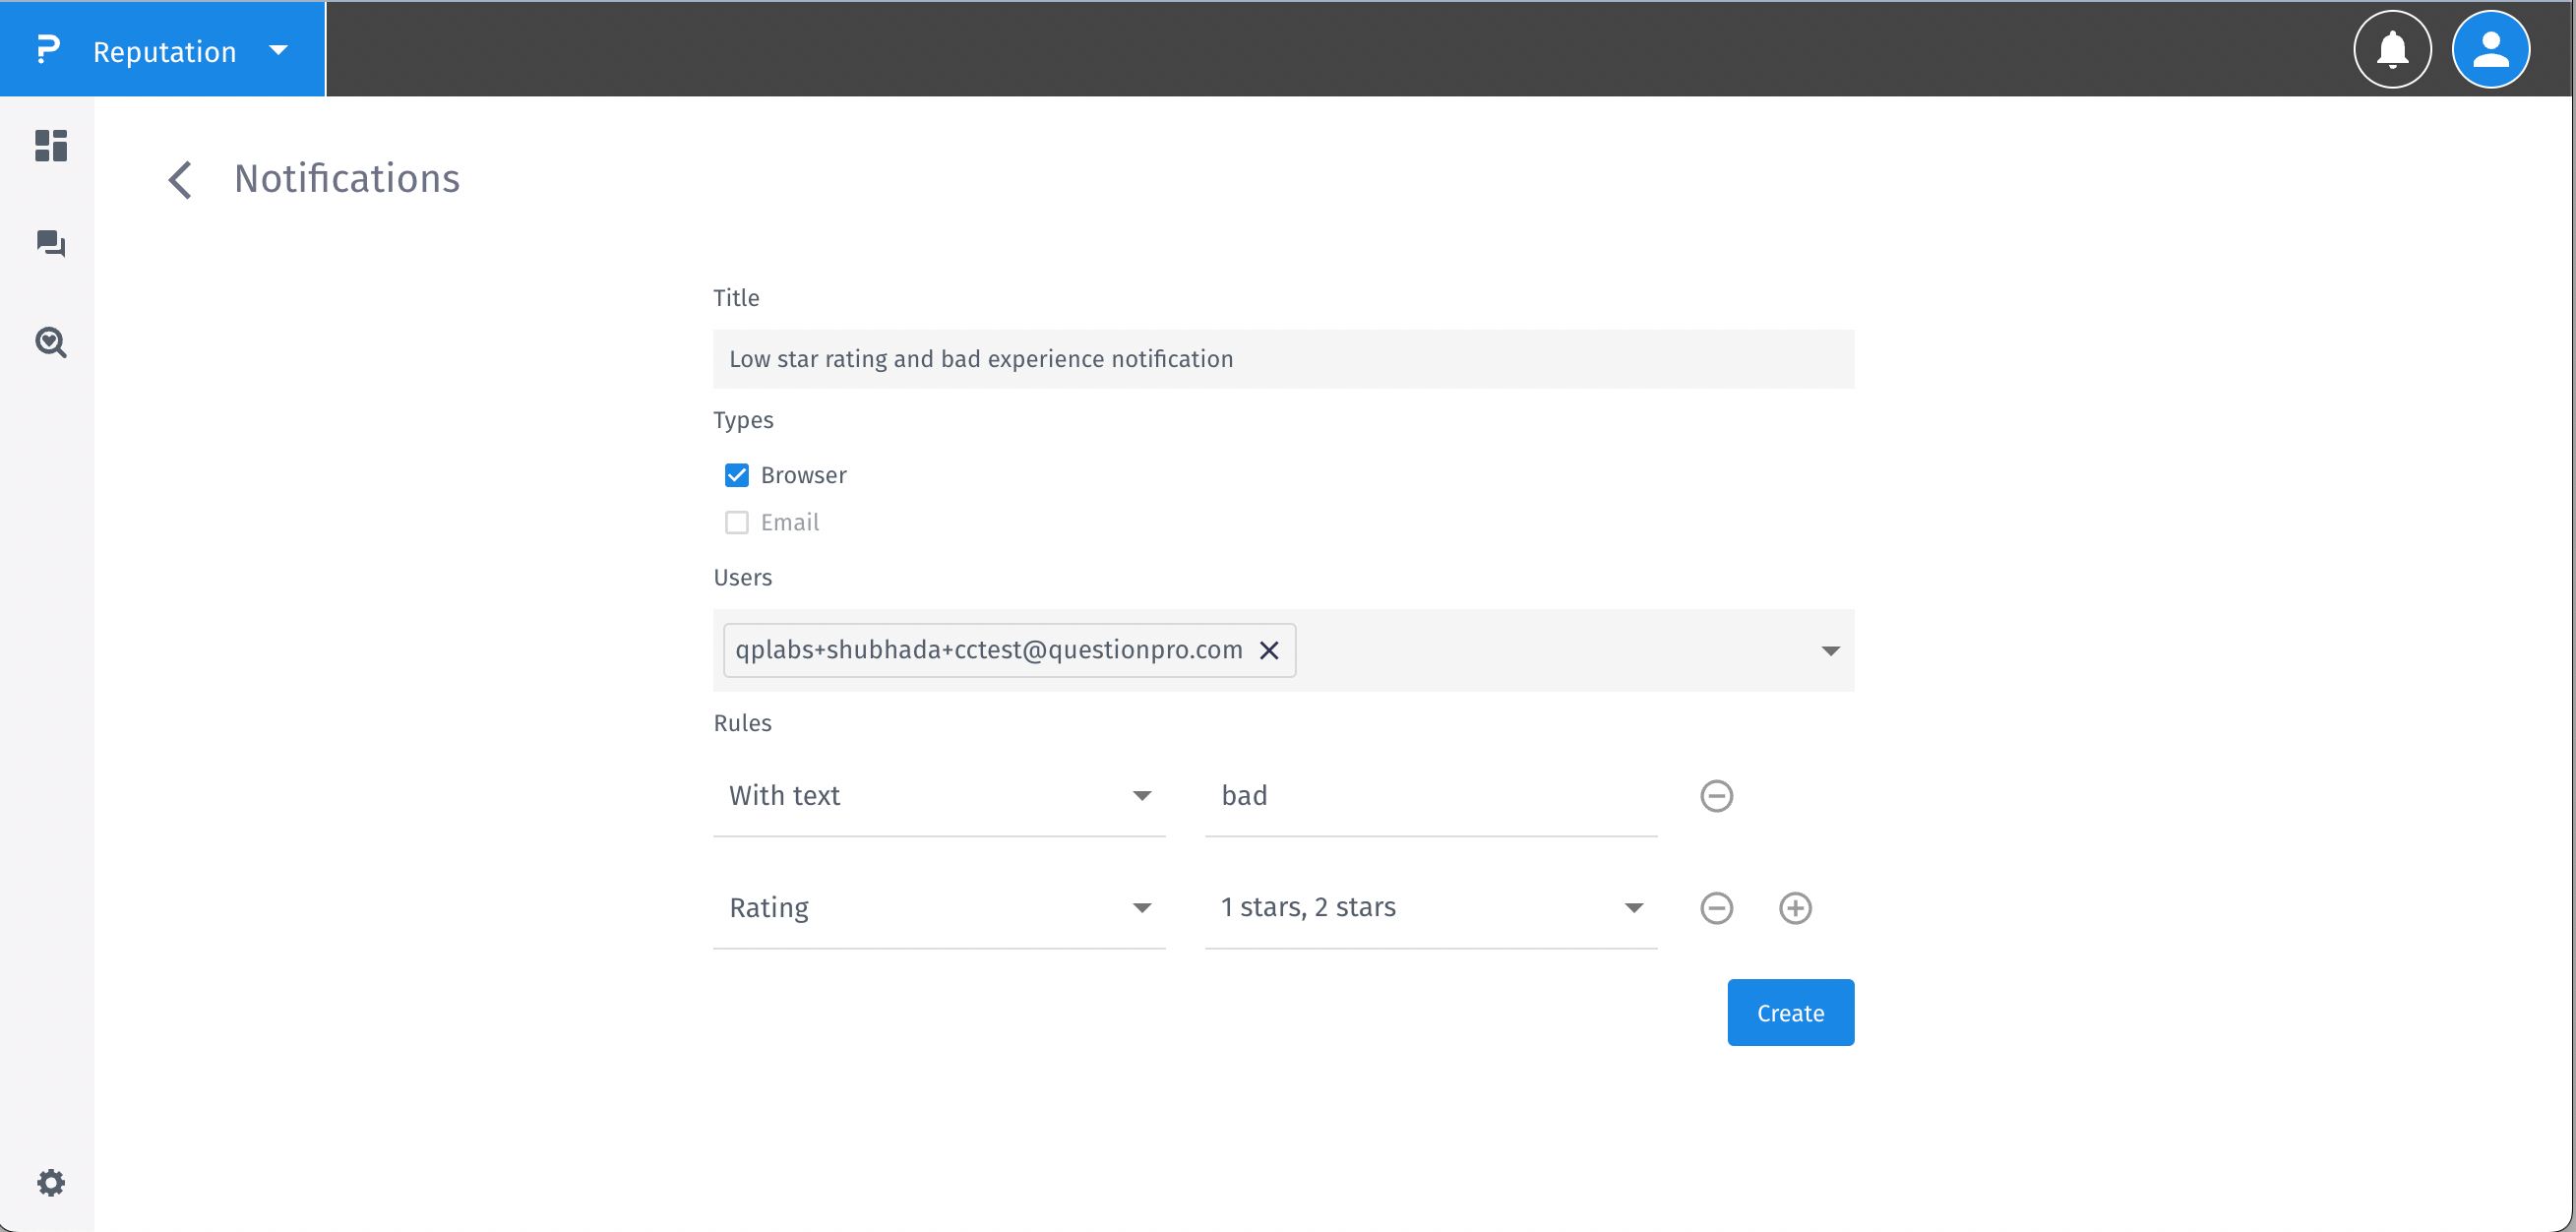Viewport: 2576px width, 1232px height.
Task: View notifications via the bell icon
Action: (2392, 49)
